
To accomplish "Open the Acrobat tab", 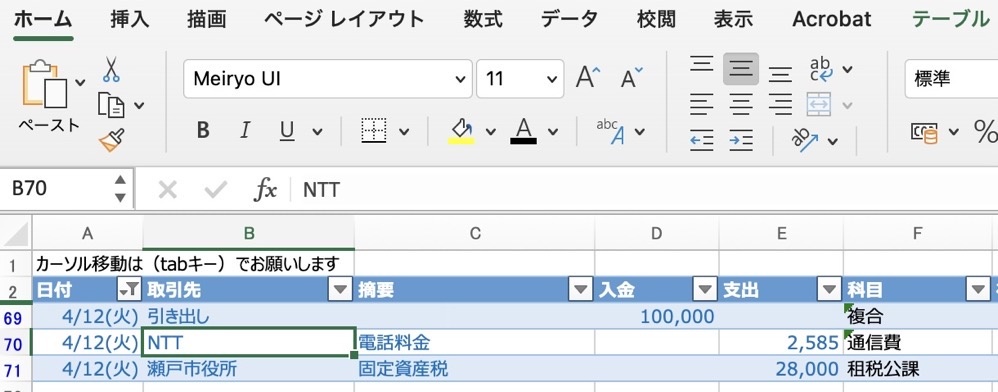I will pos(832,20).
